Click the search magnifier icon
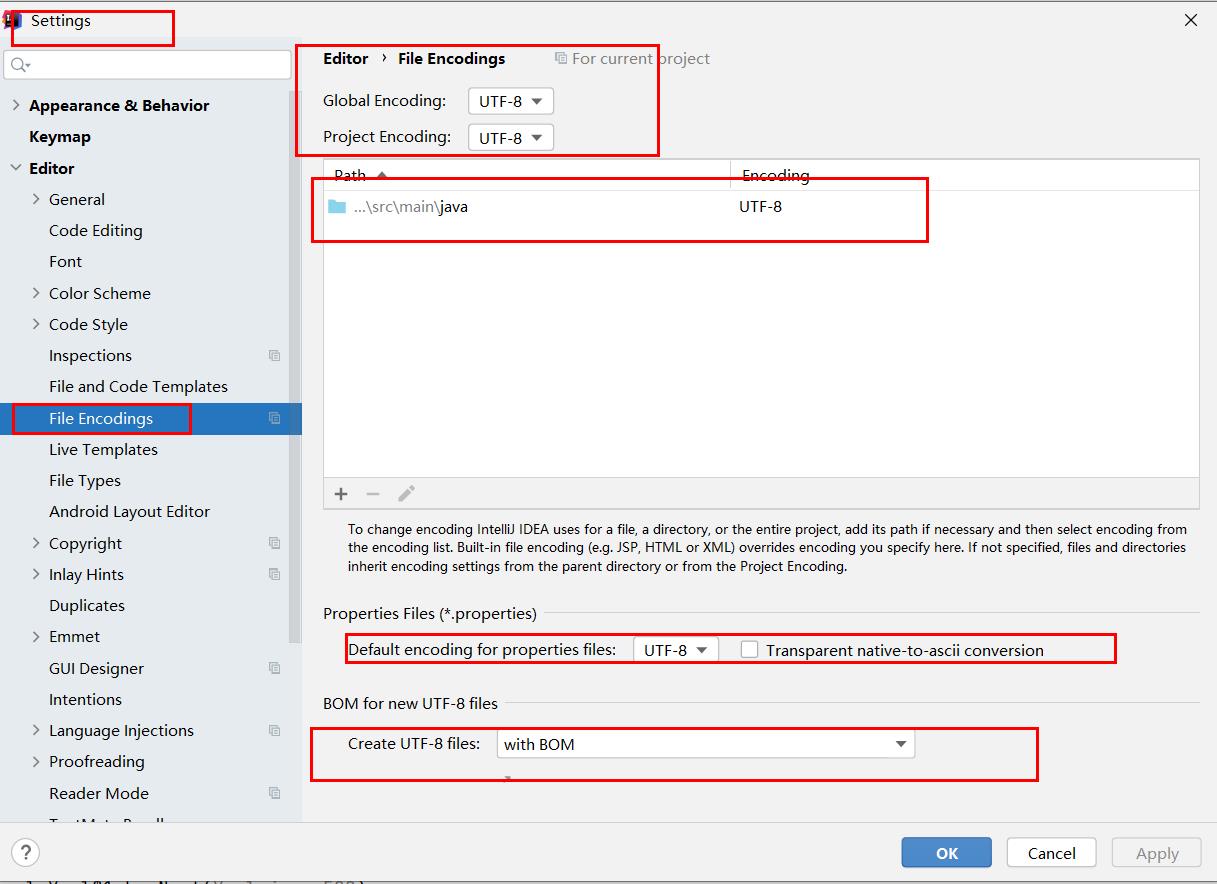Screen dimensions: 1217x884 20,65
